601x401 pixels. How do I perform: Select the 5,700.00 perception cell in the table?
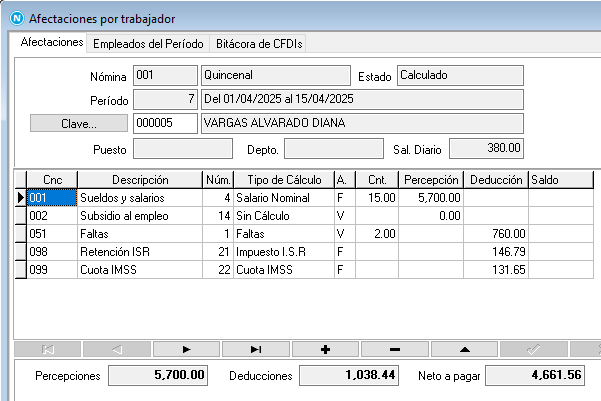(431, 198)
